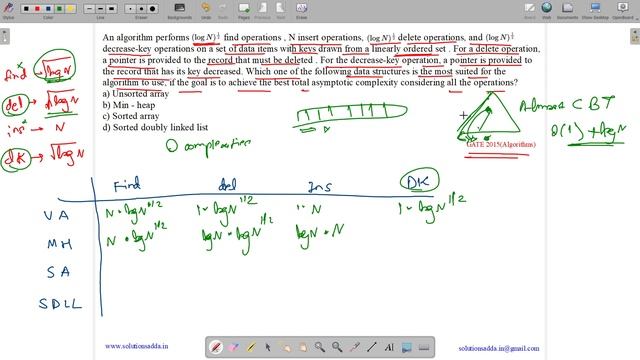The width and height of the screenshot is (640, 360).
Task: Click option 'd) Sorted doubly linked list'
Action: coord(155,127)
